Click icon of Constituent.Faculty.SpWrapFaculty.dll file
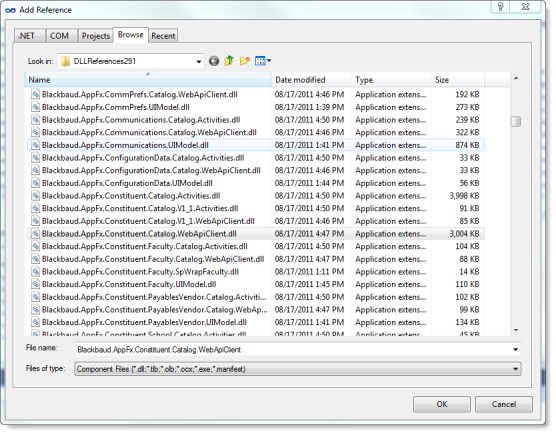Viewport: 556px width, 435px height. [x=35, y=272]
